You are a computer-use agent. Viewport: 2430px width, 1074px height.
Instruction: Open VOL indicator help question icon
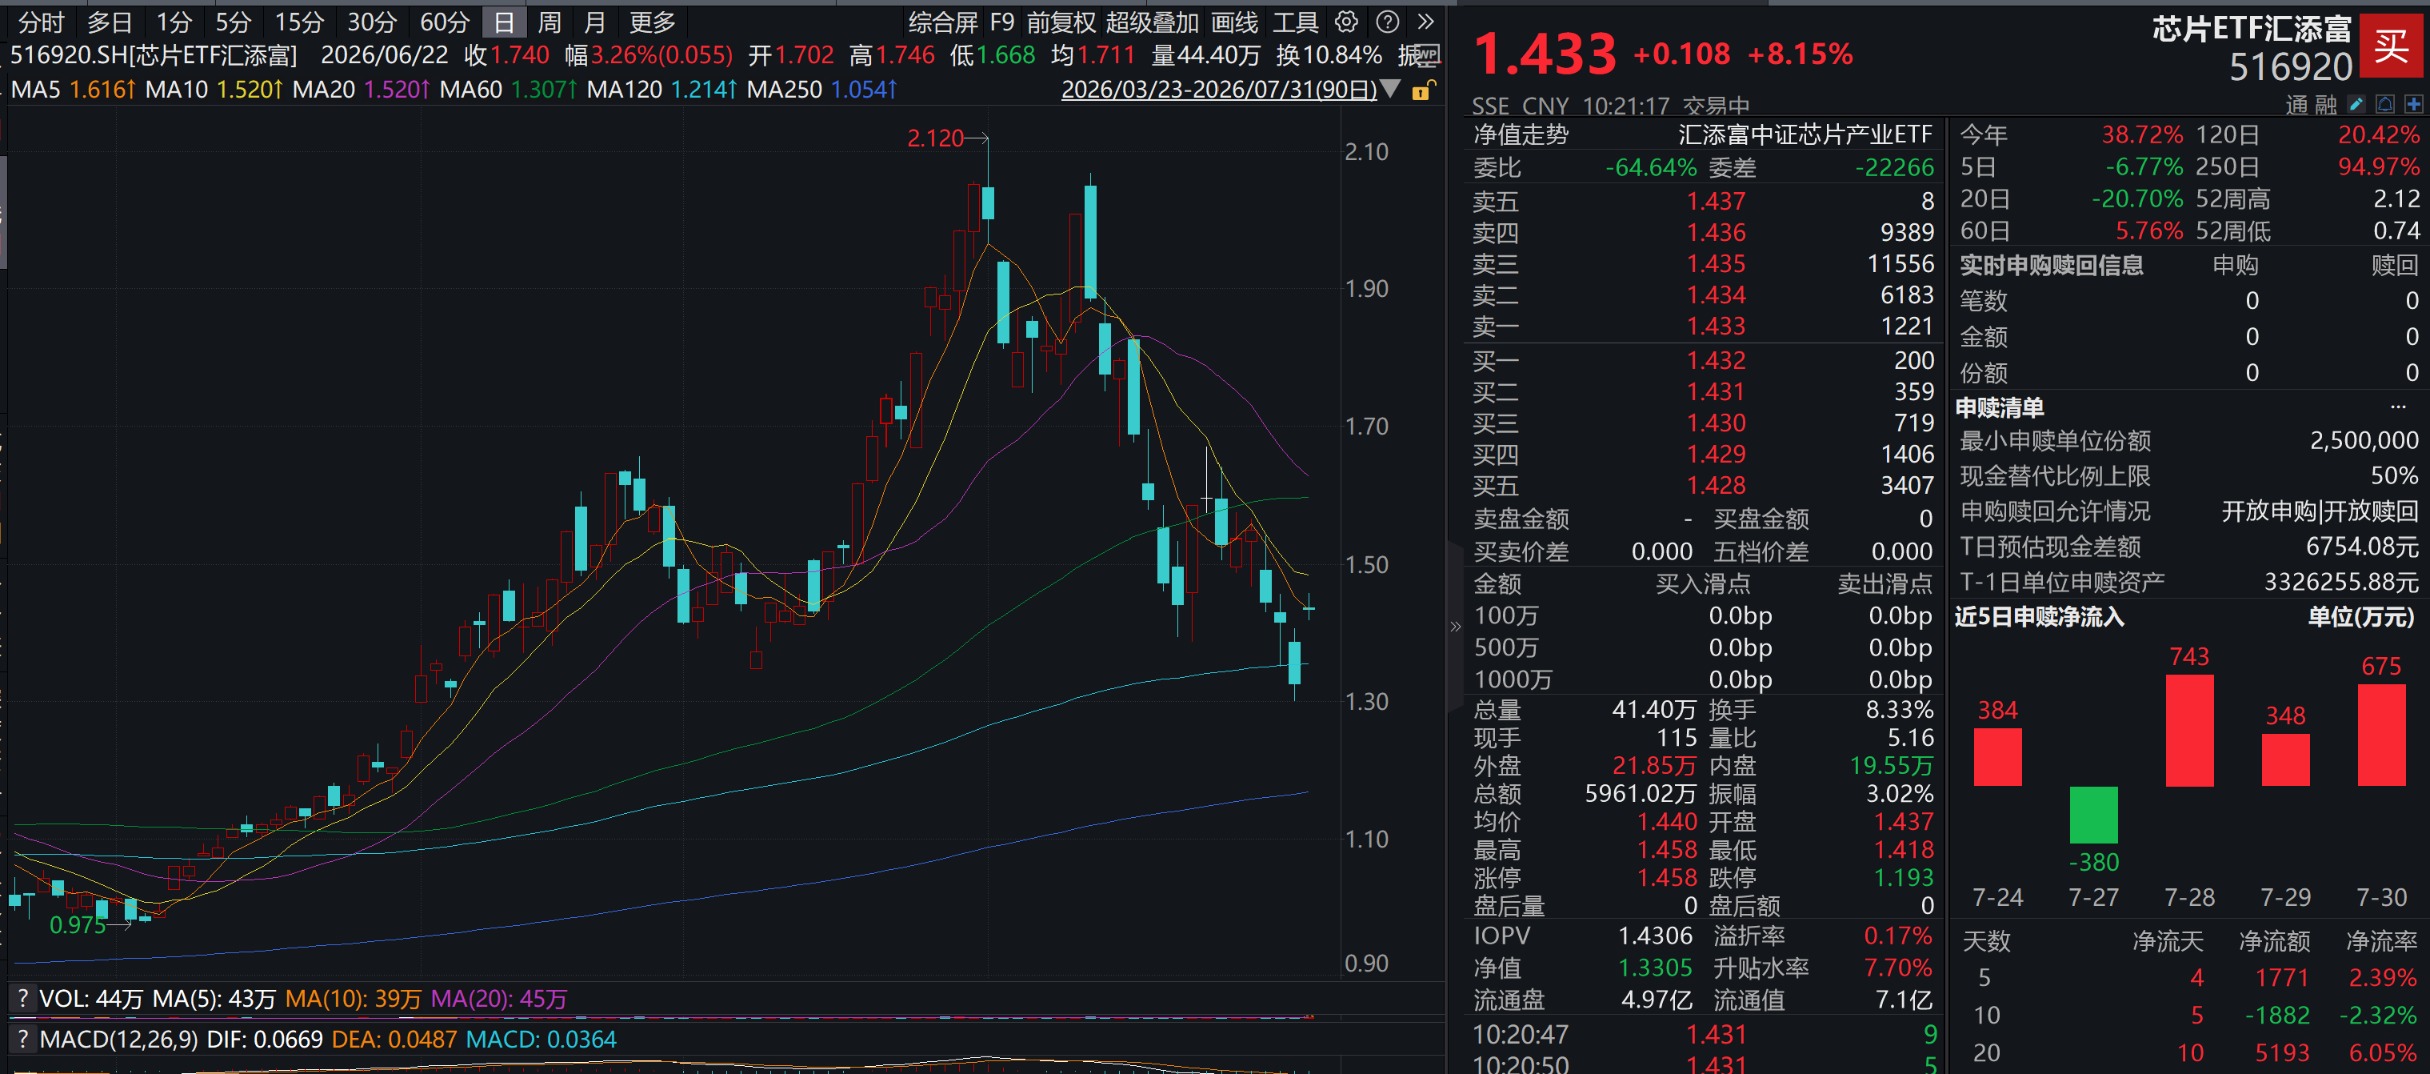click(22, 998)
